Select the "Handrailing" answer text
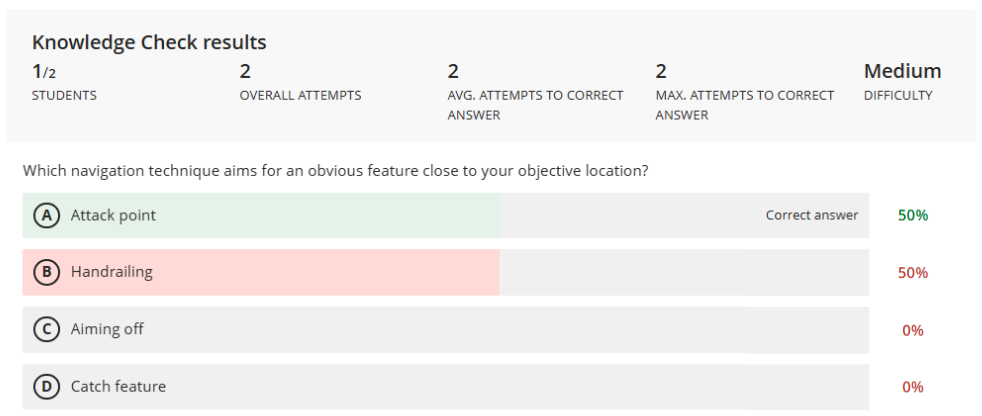The width and height of the screenshot is (982, 416). click(x=112, y=272)
